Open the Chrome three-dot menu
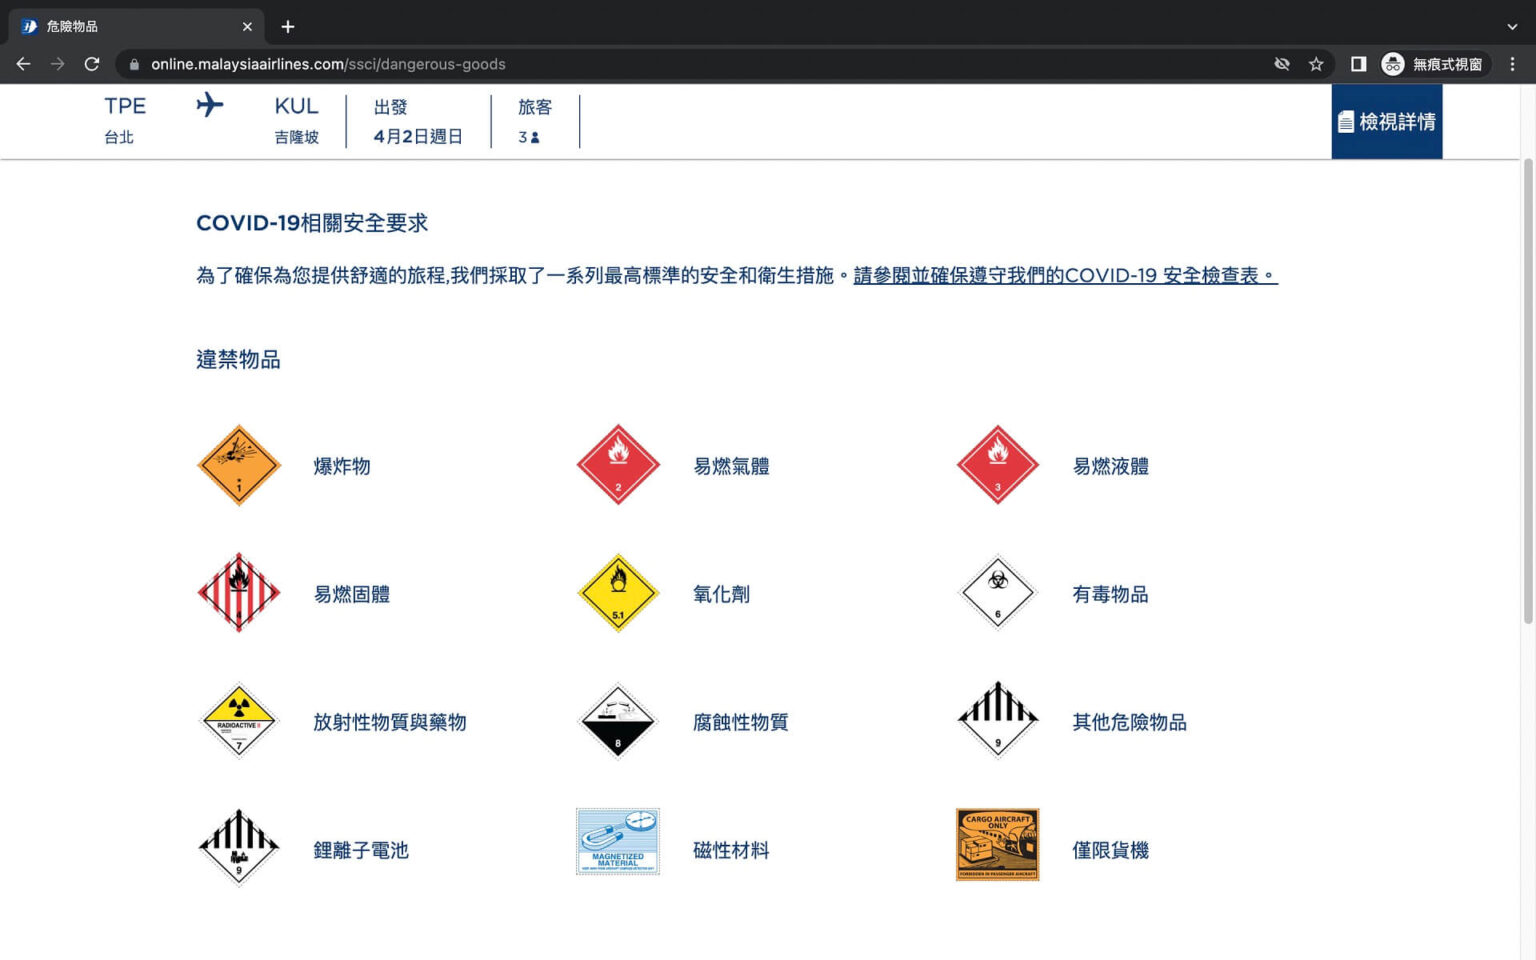This screenshot has height=960, width=1536. [x=1512, y=64]
